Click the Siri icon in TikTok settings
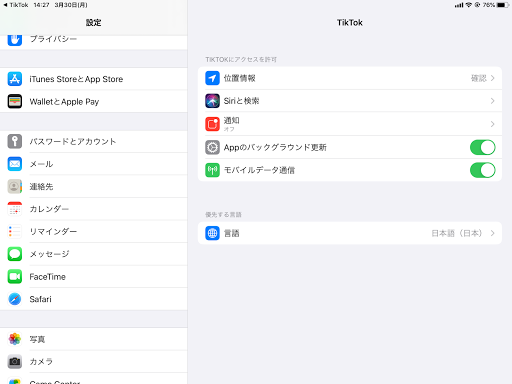 212,101
